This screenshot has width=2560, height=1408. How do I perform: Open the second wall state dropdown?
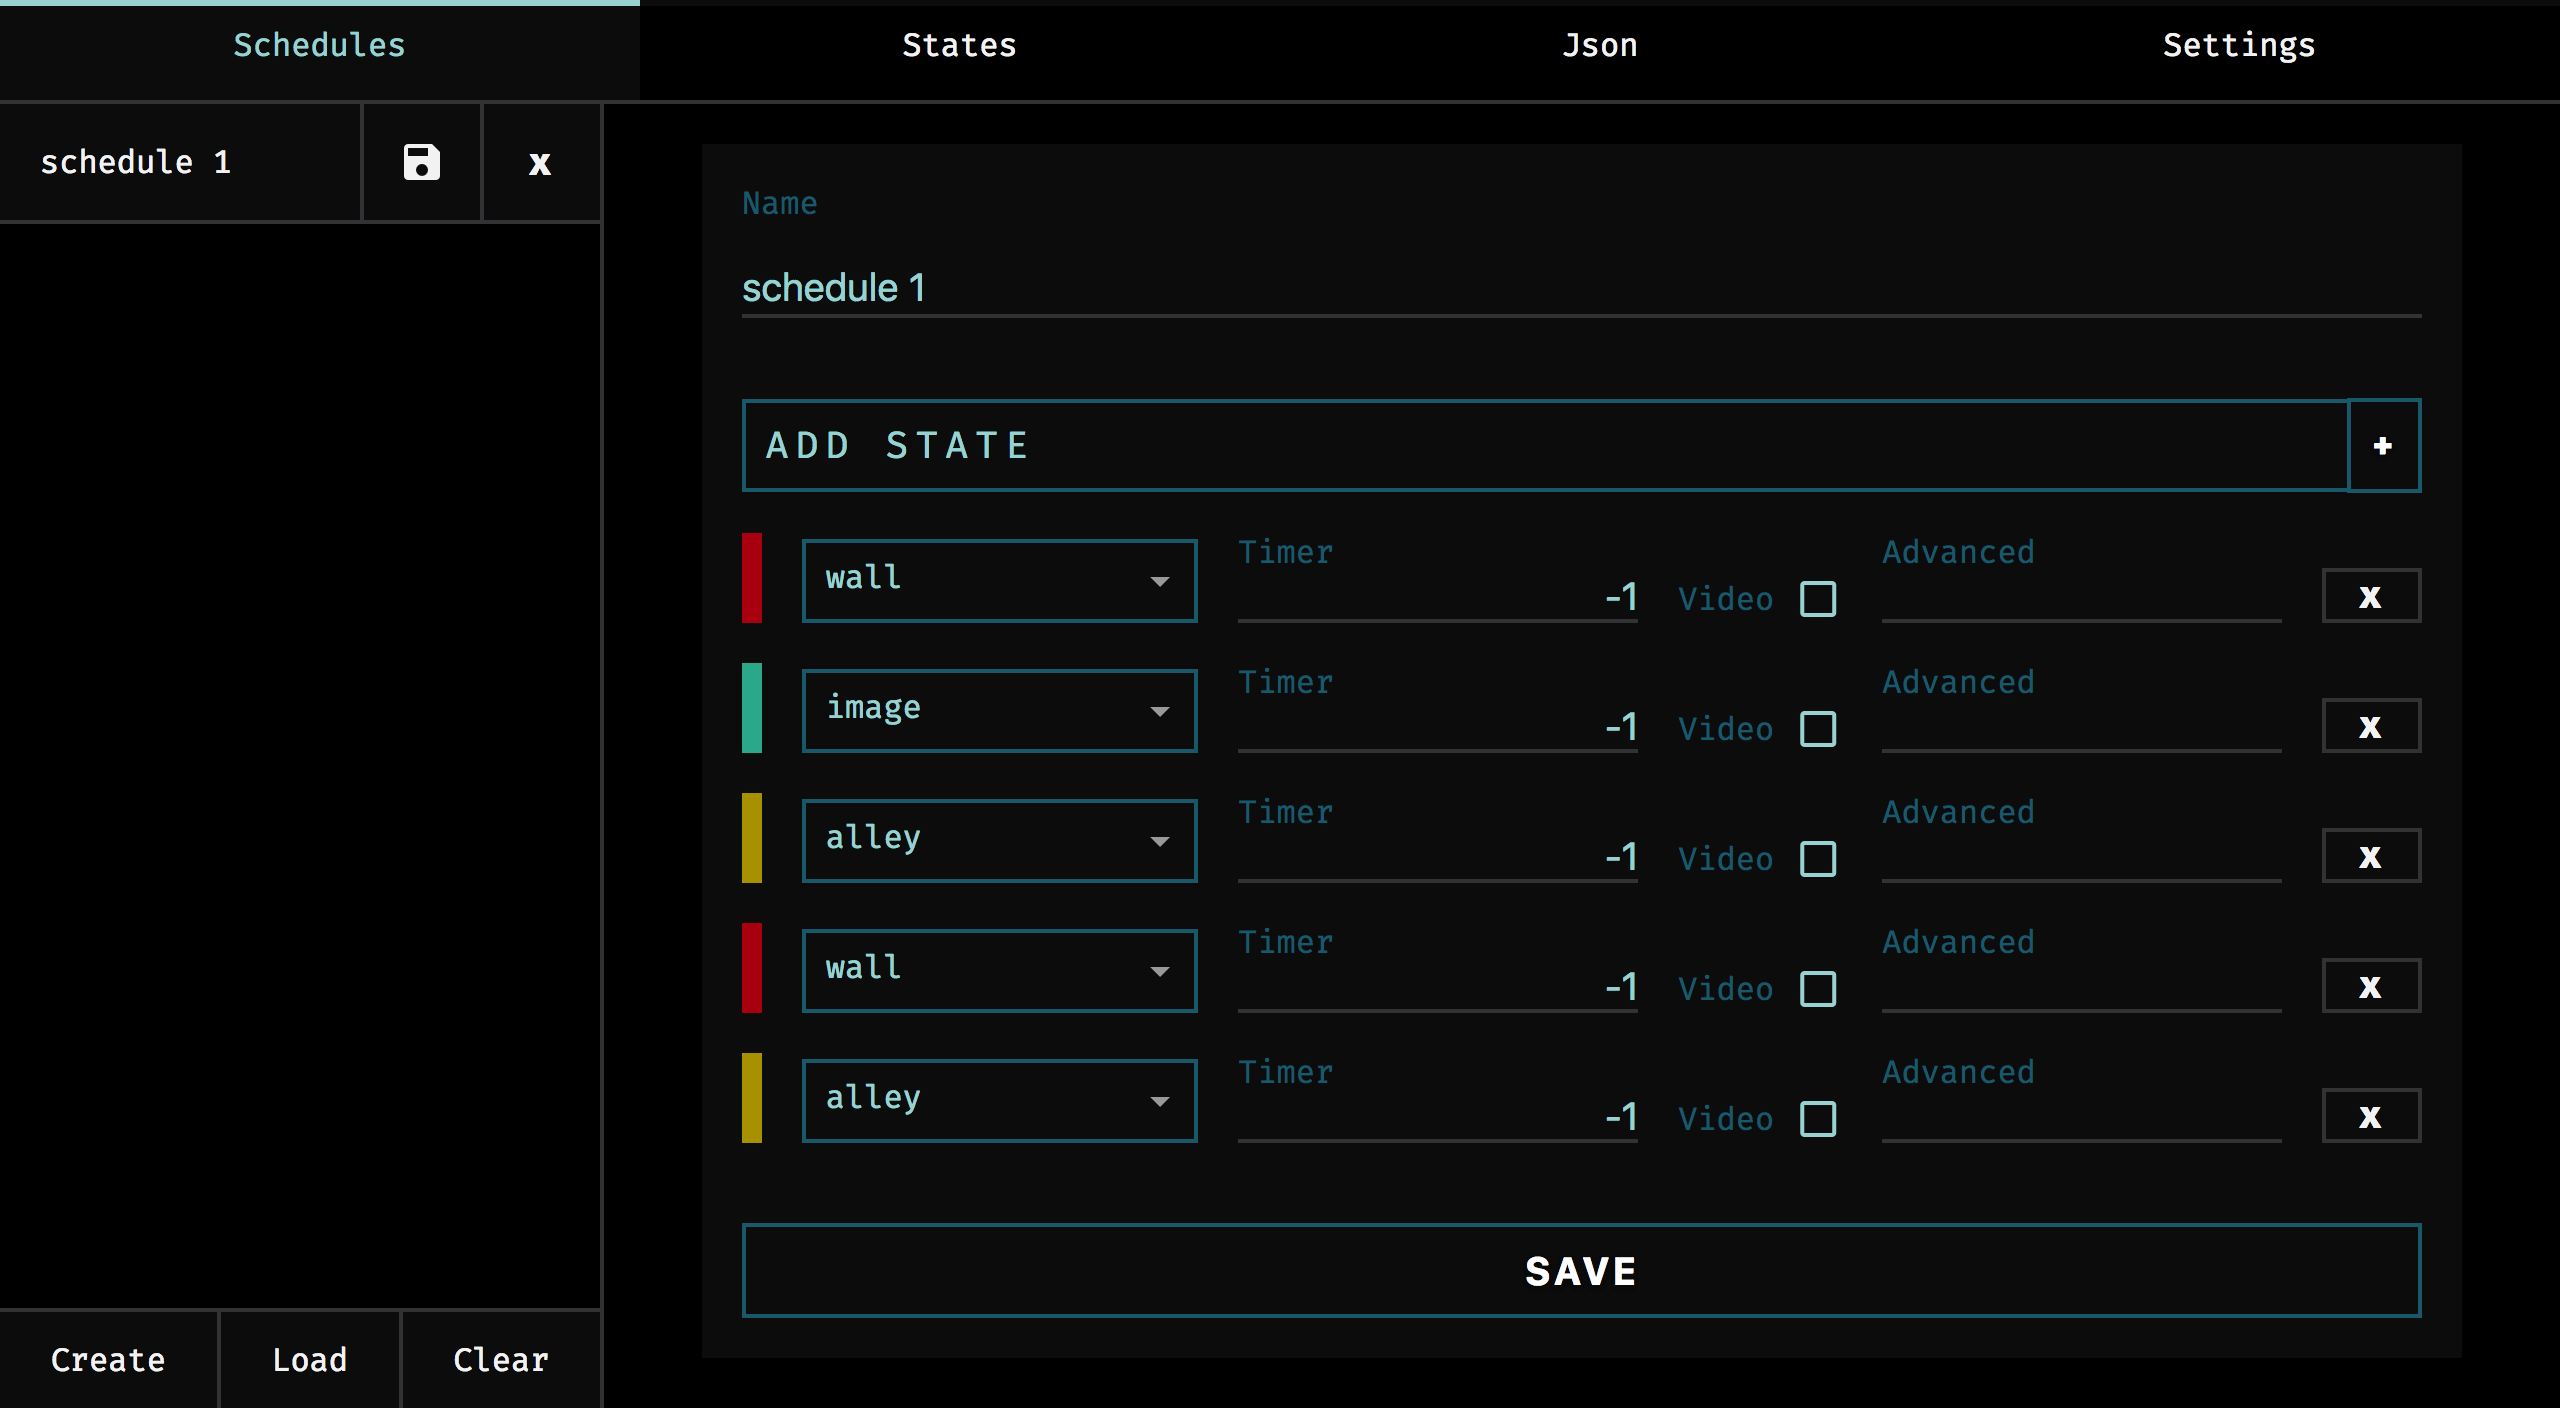[999, 971]
